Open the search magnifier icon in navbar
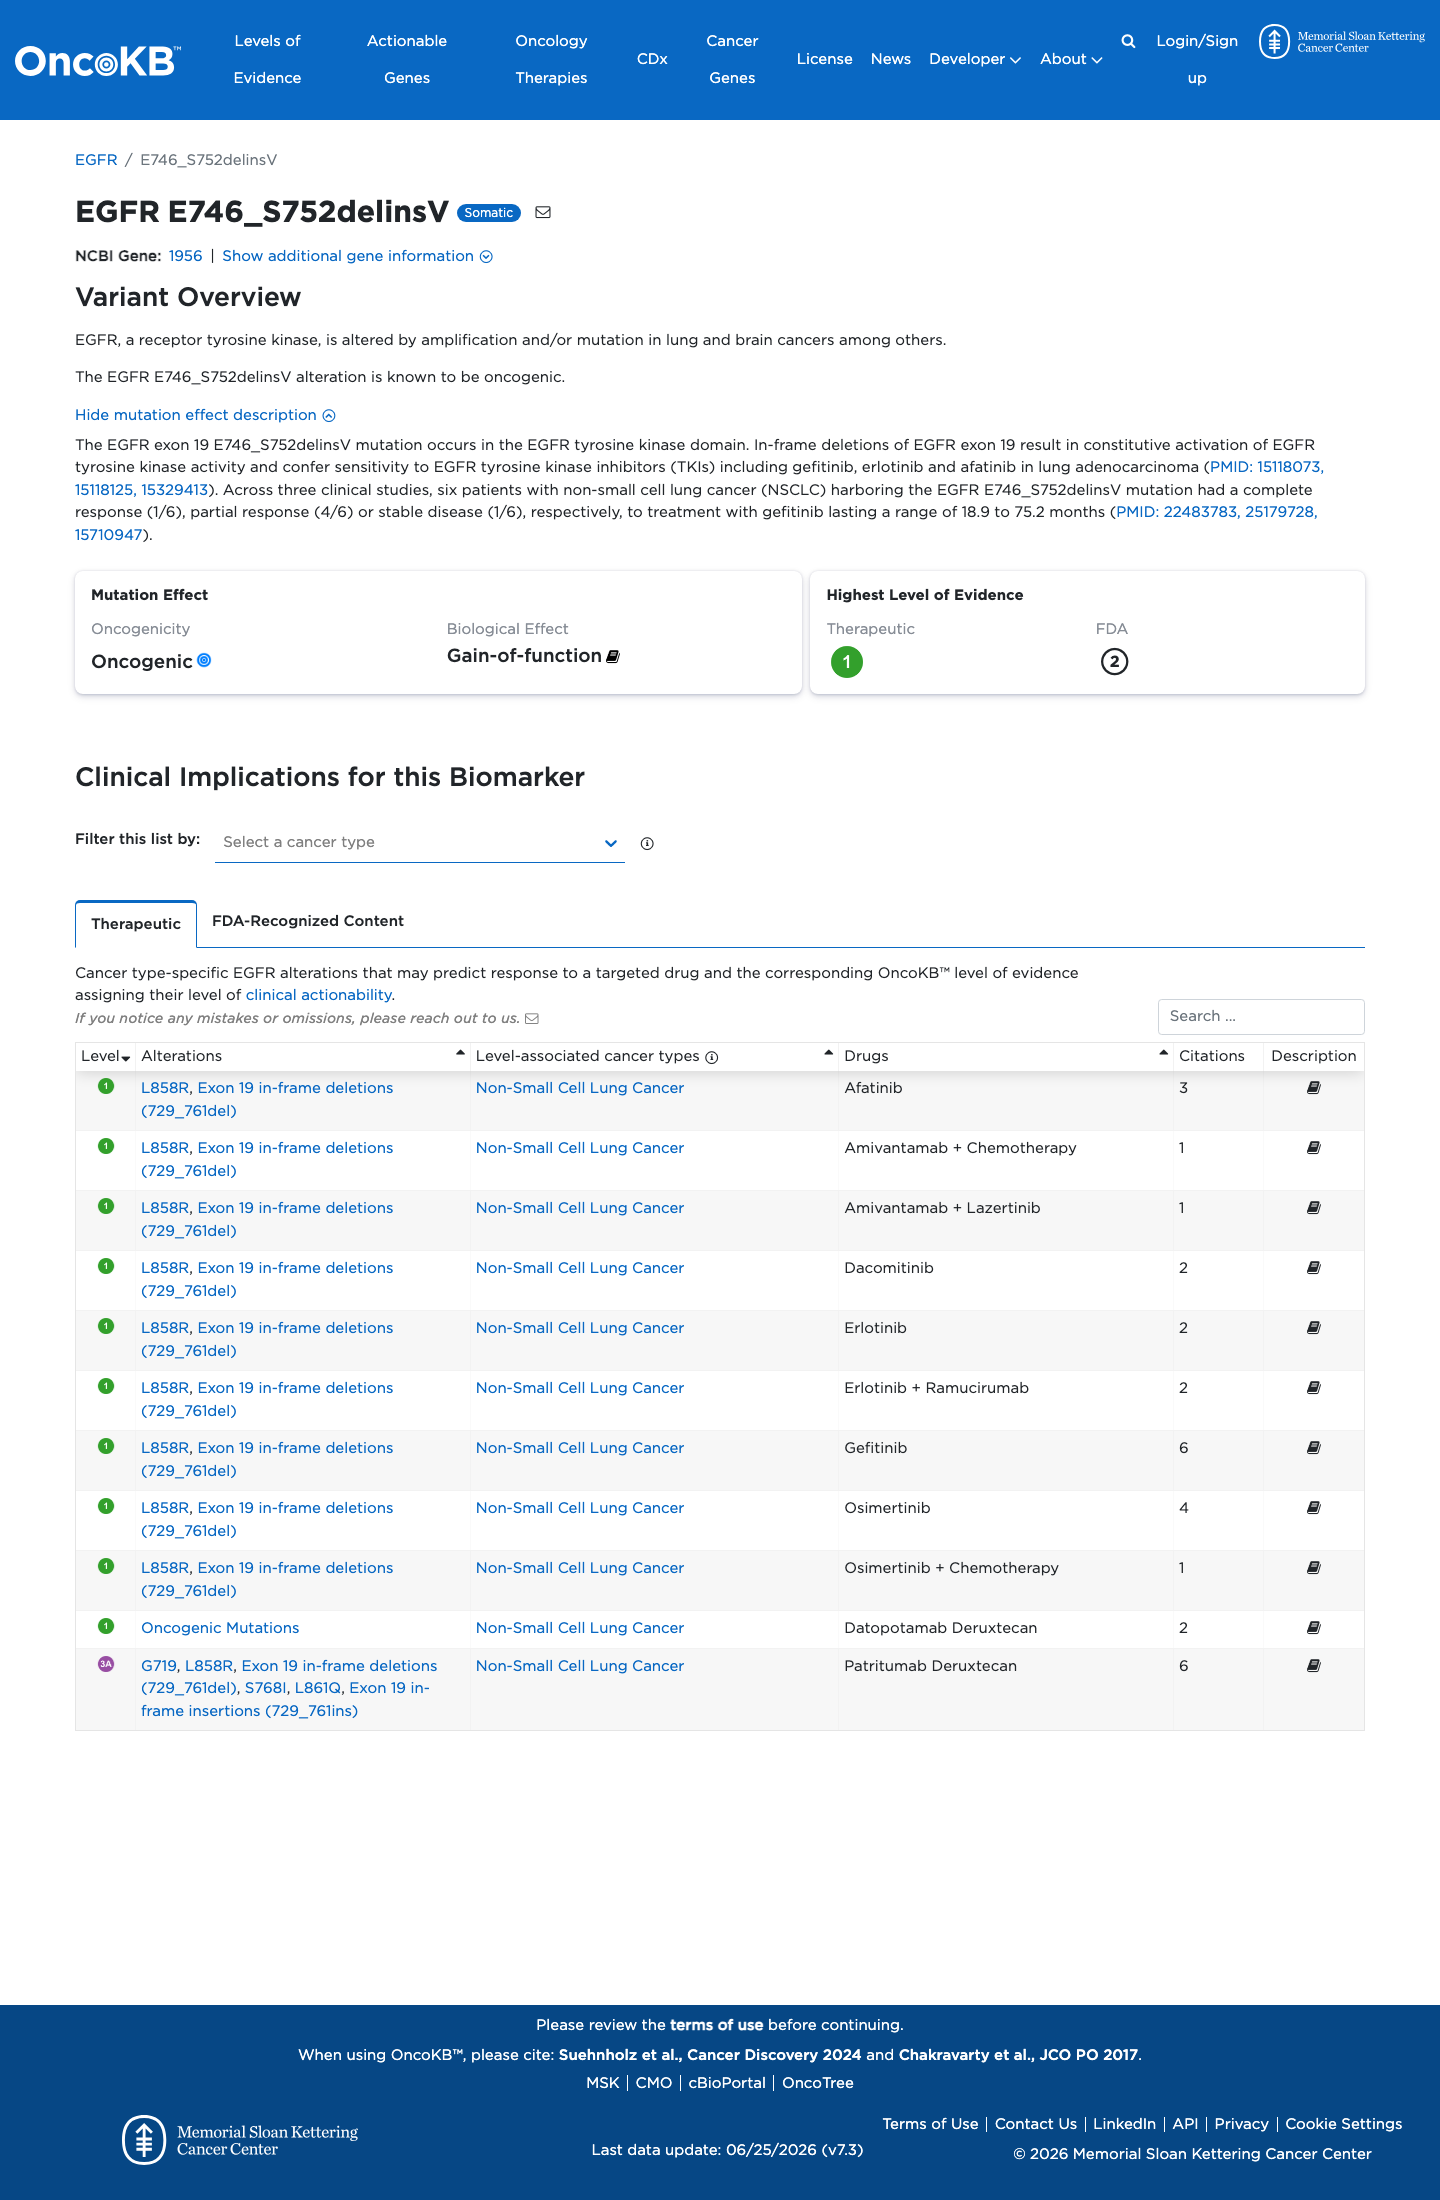The width and height of the screenshot is (1440, 2200). coord(1128,41)
